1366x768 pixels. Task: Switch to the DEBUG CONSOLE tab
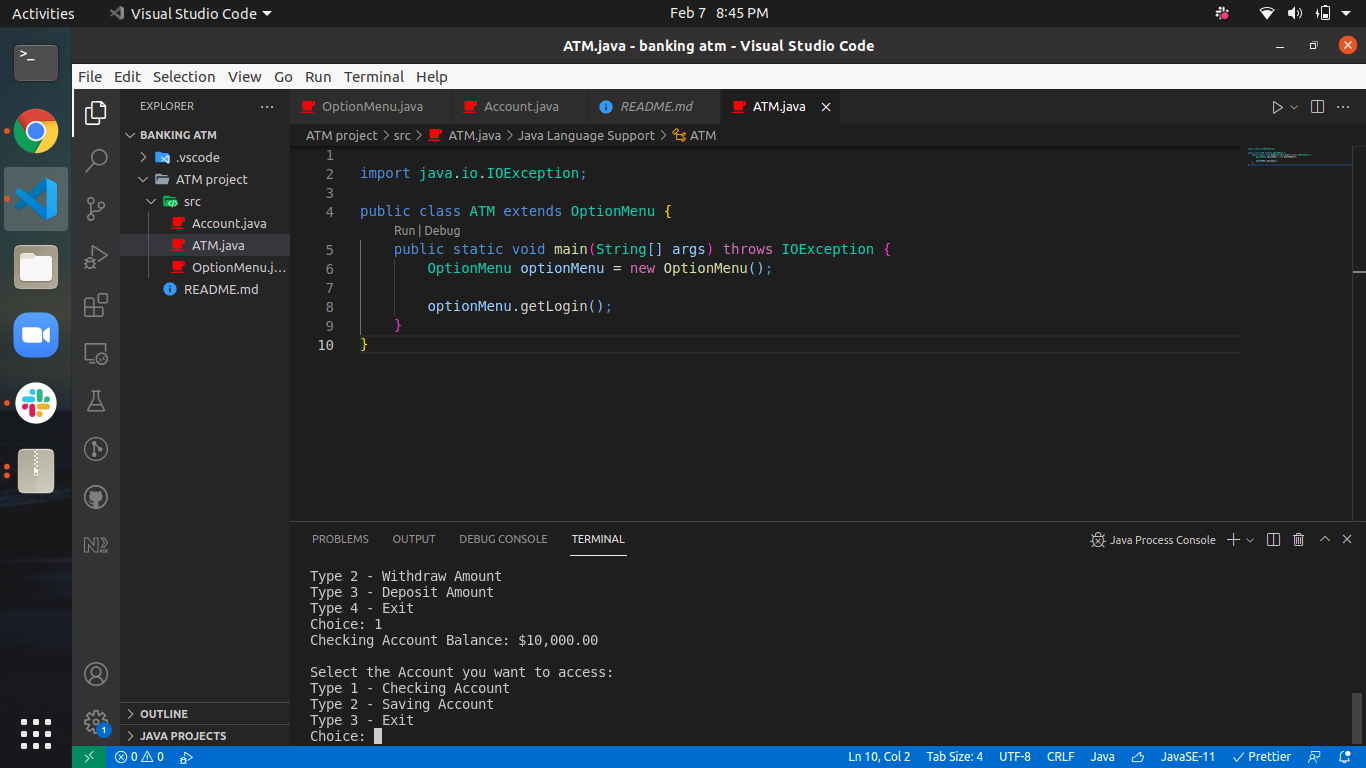[x=503, y=539]
